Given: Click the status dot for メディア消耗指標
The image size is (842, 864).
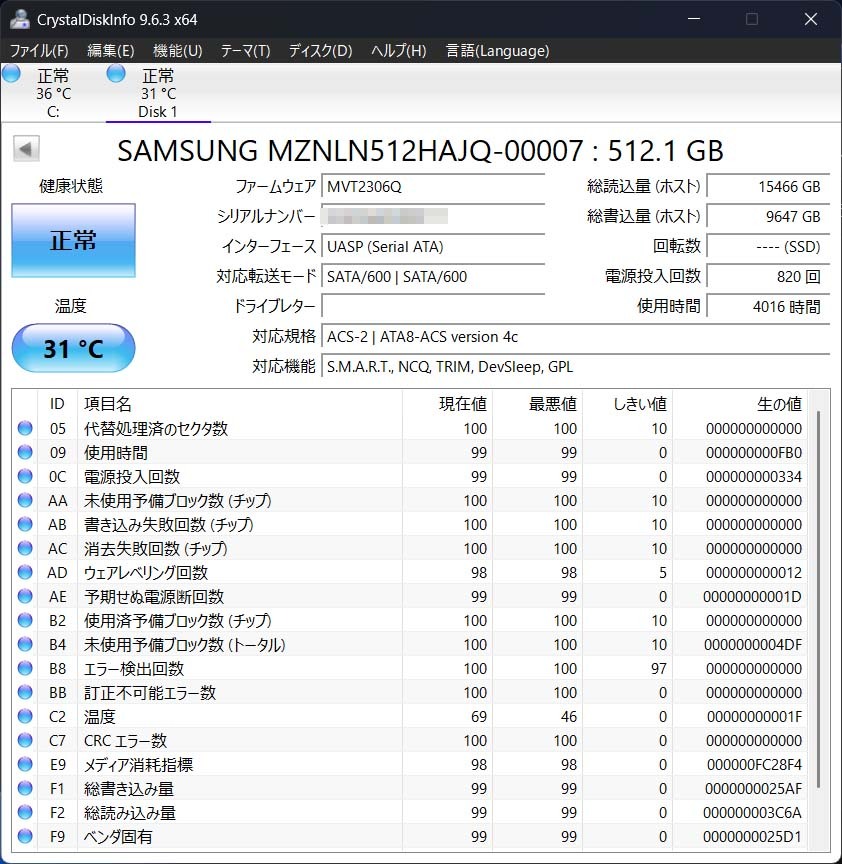Looking at the screenshot, I should tap(25, 765).
